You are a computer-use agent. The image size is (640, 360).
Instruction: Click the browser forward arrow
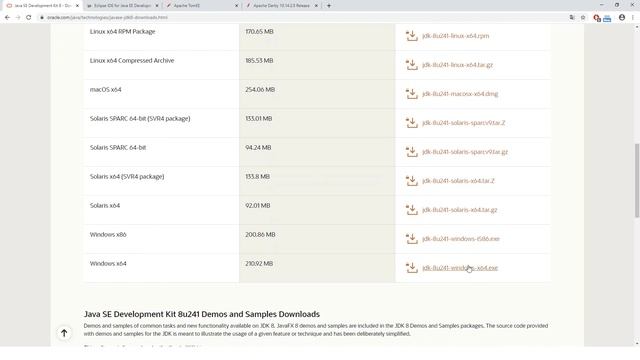18,18
